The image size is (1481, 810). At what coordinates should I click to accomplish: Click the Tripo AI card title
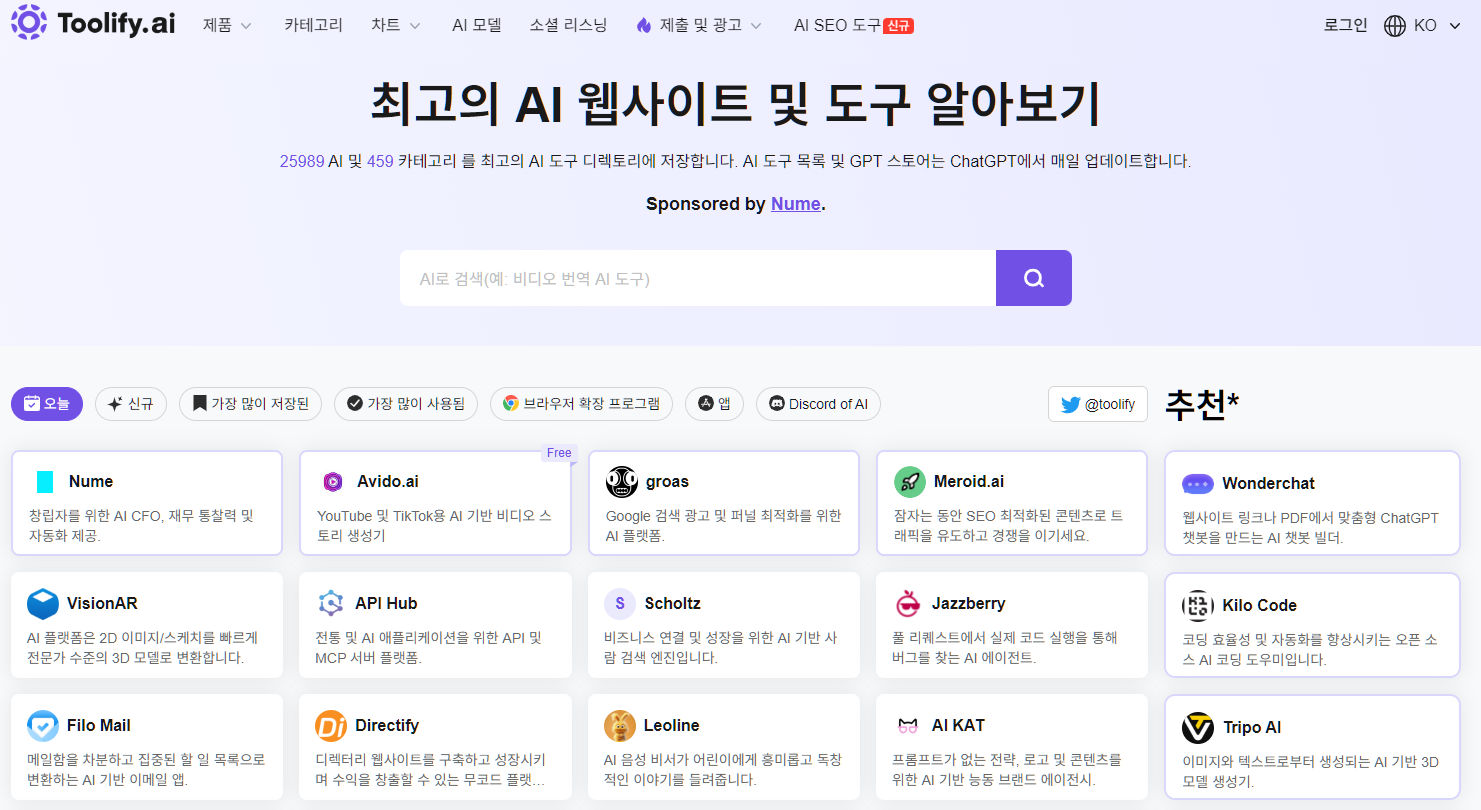1252,728
